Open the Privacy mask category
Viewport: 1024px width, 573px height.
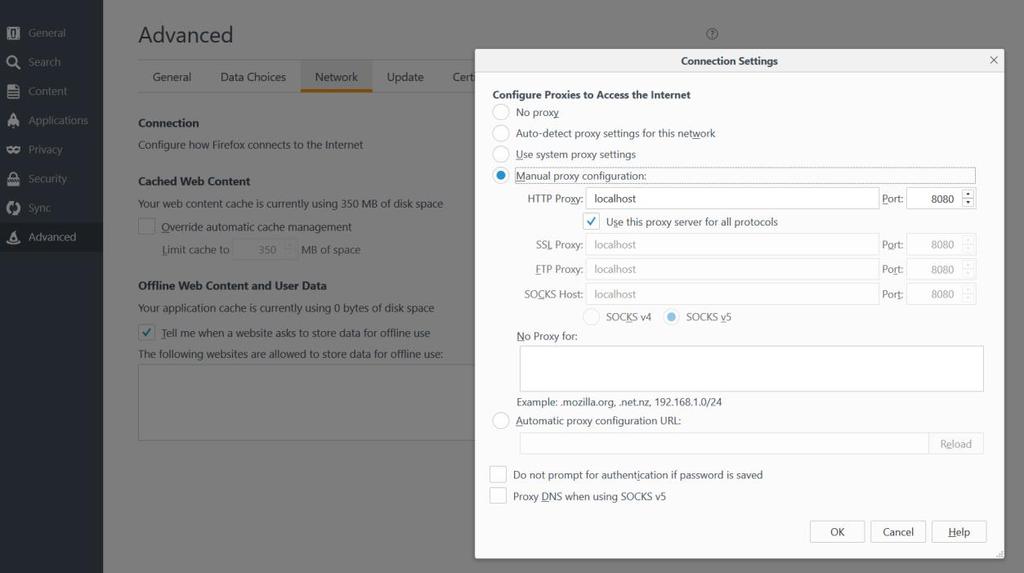pyautogui.click(x=51, y=150)
